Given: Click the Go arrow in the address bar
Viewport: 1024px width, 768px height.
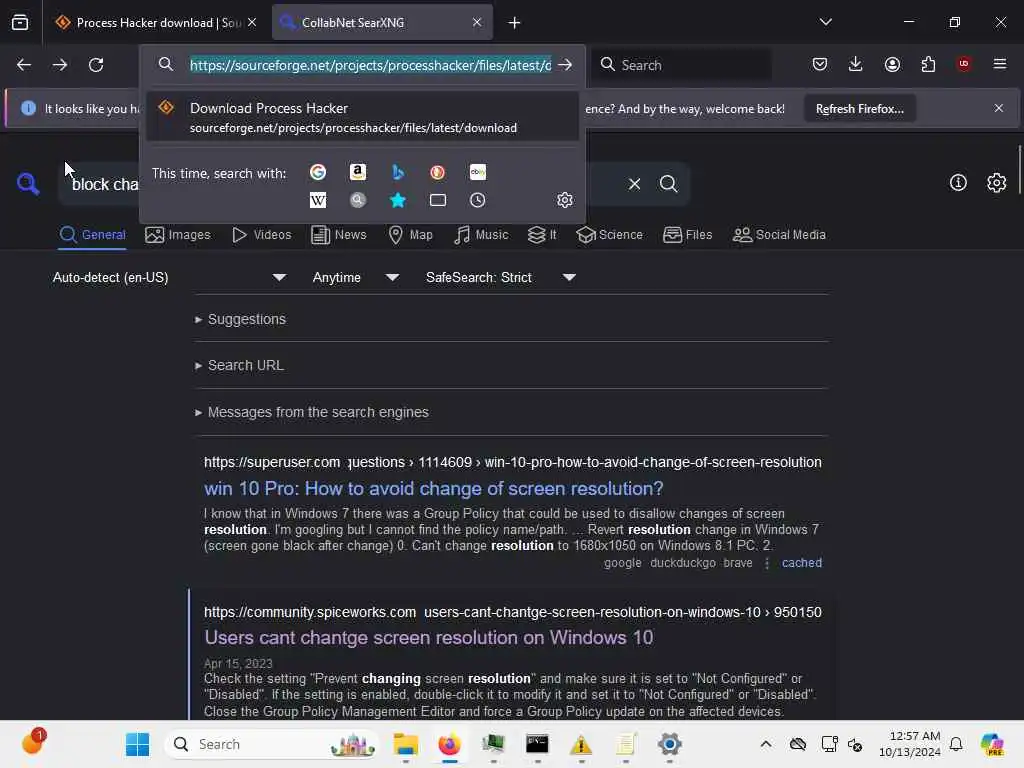Looking at the screenshot, I should pos(566,65).
